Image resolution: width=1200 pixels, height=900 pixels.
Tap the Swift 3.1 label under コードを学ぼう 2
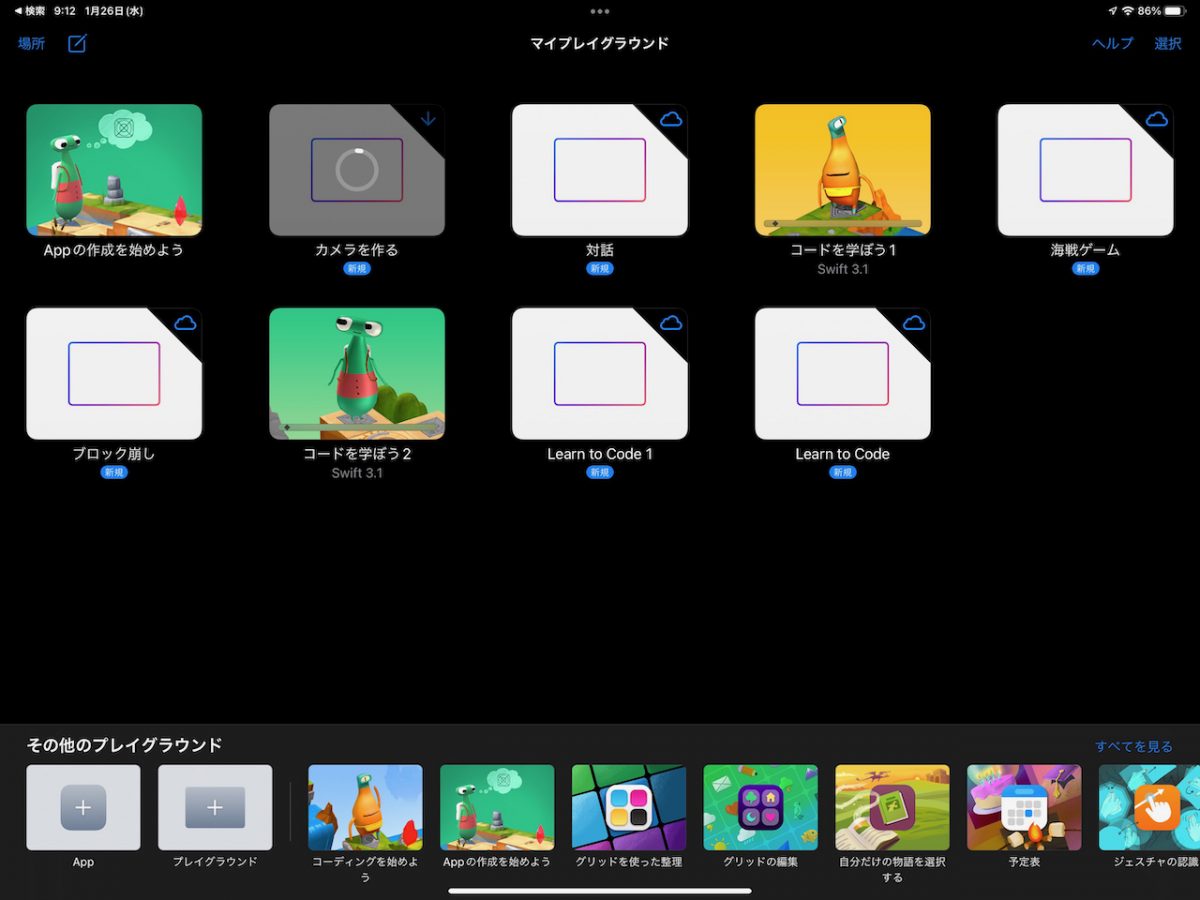click(x=357, y=473)
